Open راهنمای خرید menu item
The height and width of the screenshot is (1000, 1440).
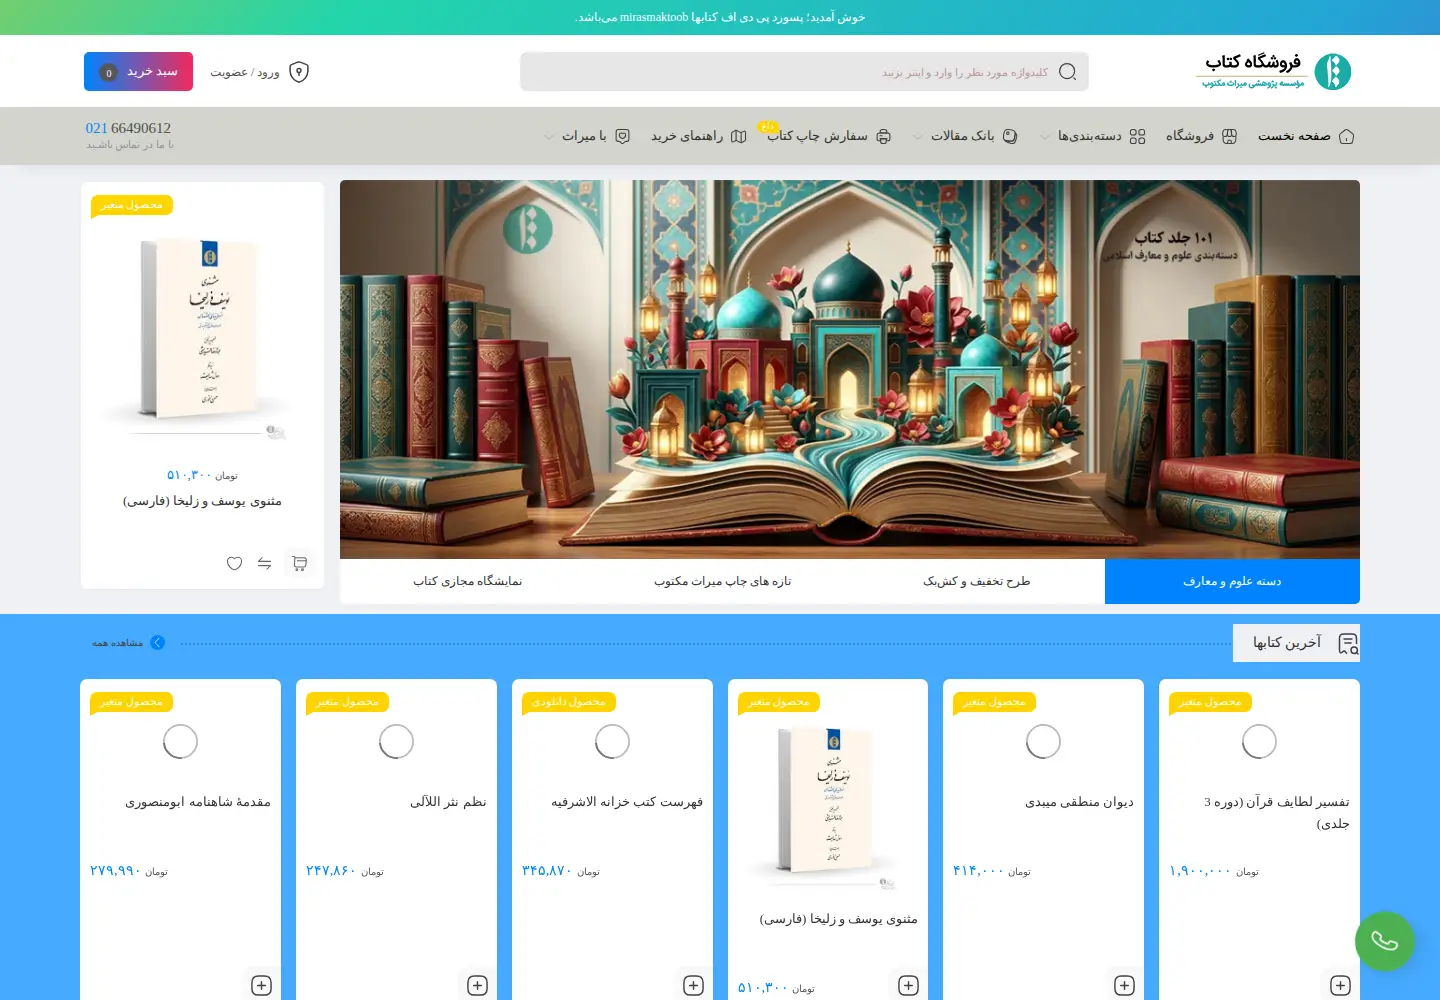(x=687, y=136)
